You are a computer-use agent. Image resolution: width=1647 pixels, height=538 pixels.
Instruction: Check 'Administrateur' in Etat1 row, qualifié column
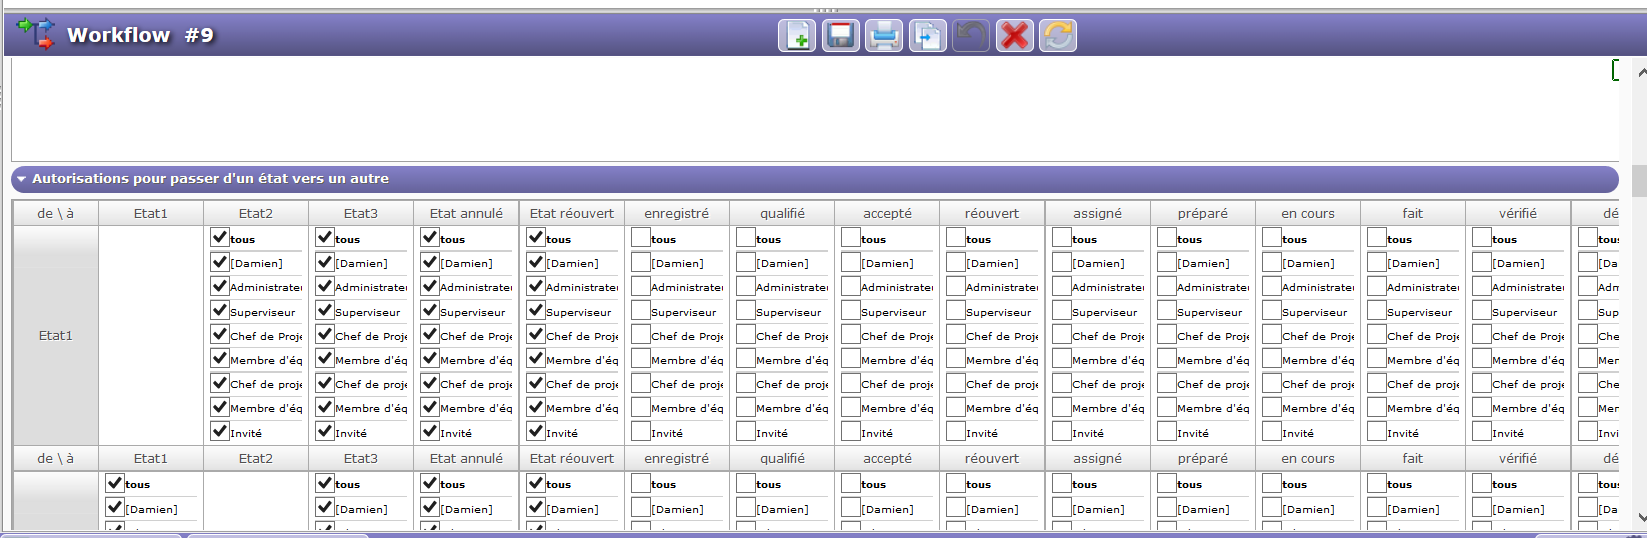(746, 286)
